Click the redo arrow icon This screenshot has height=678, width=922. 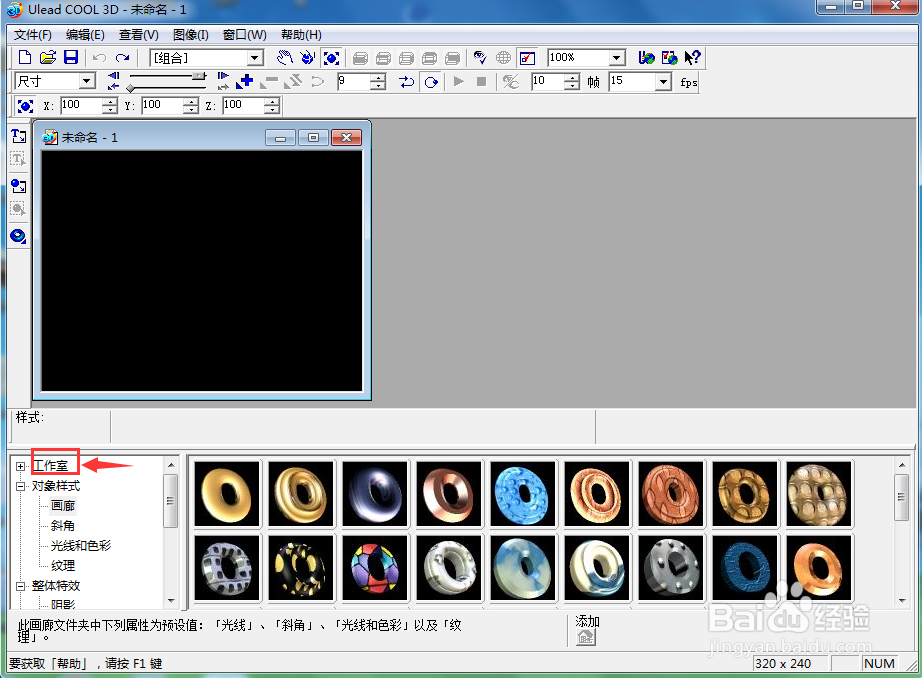(x=122, y=58)
